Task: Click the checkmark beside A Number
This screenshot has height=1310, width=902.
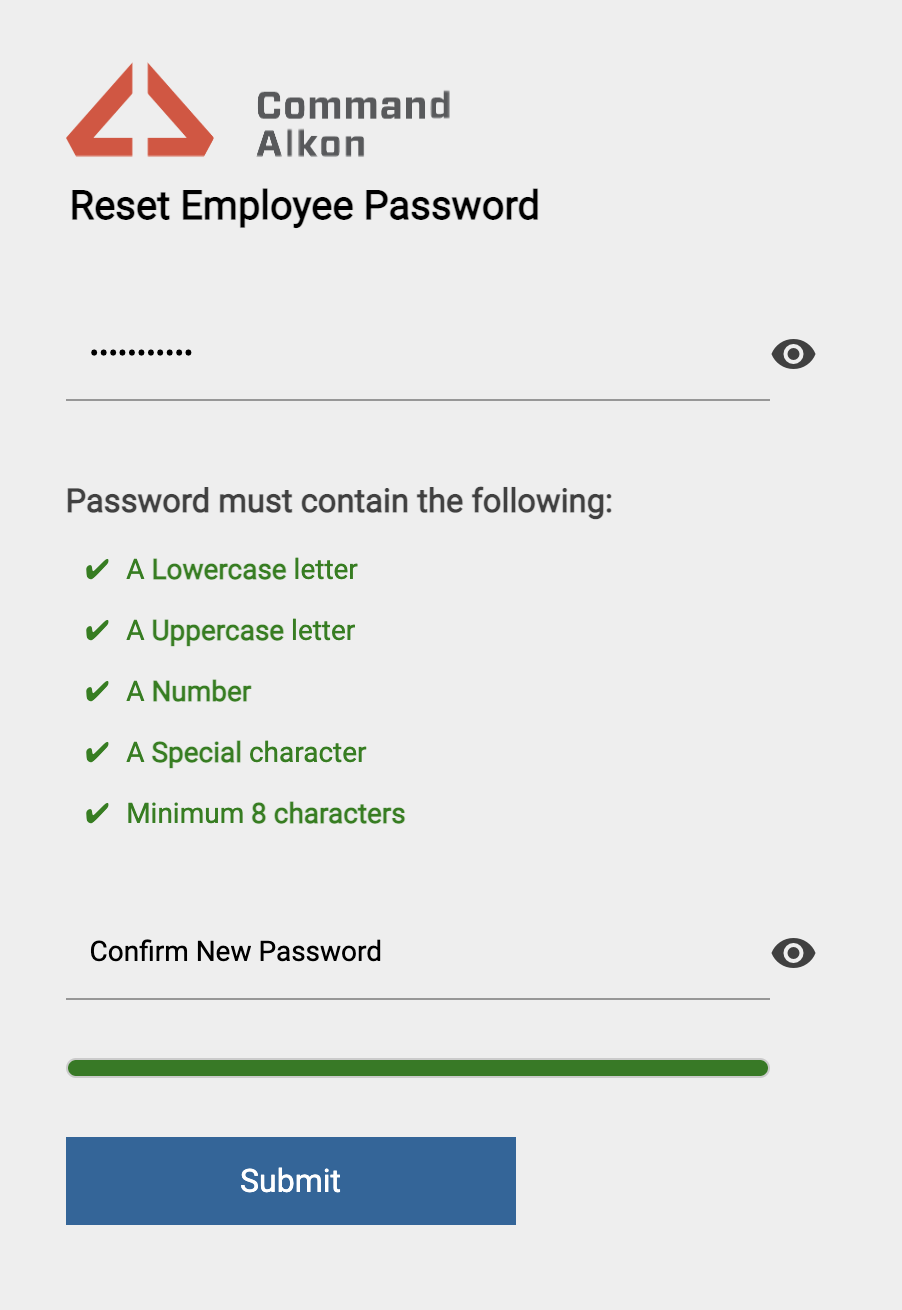Action: 97,692
